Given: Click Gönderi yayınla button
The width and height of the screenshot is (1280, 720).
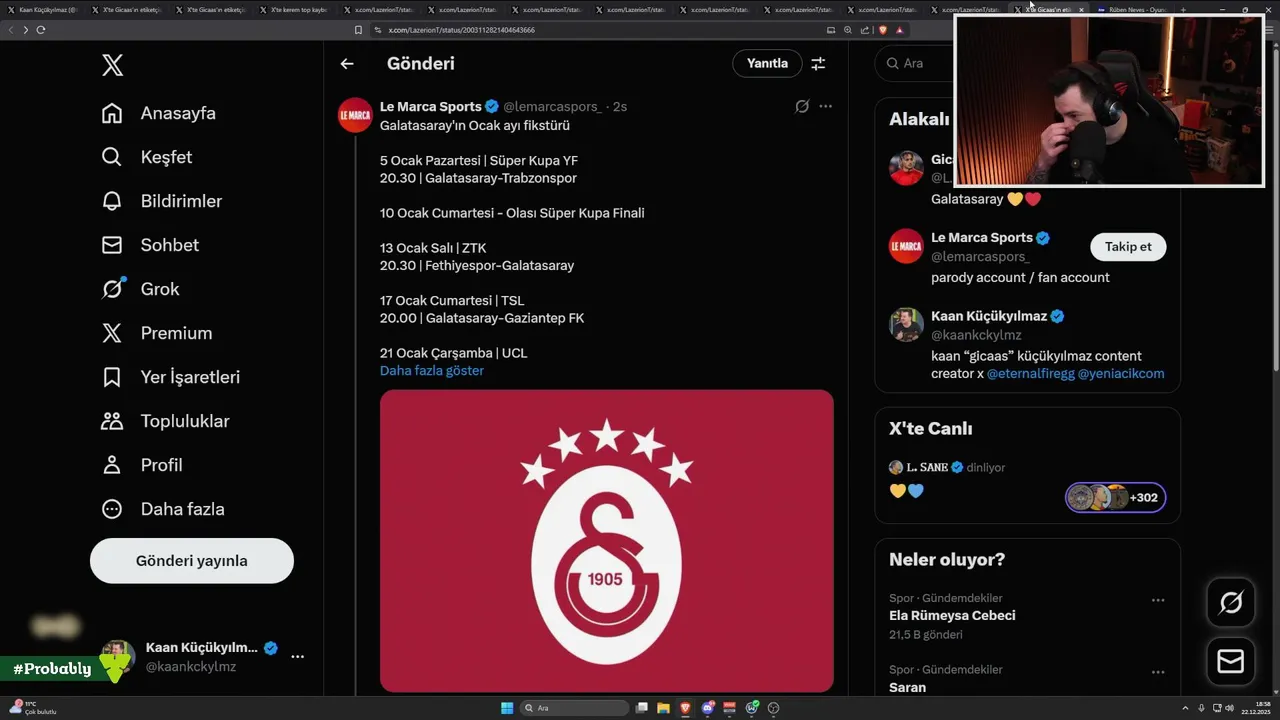Looking at the screenshot, I should [192, 561].
